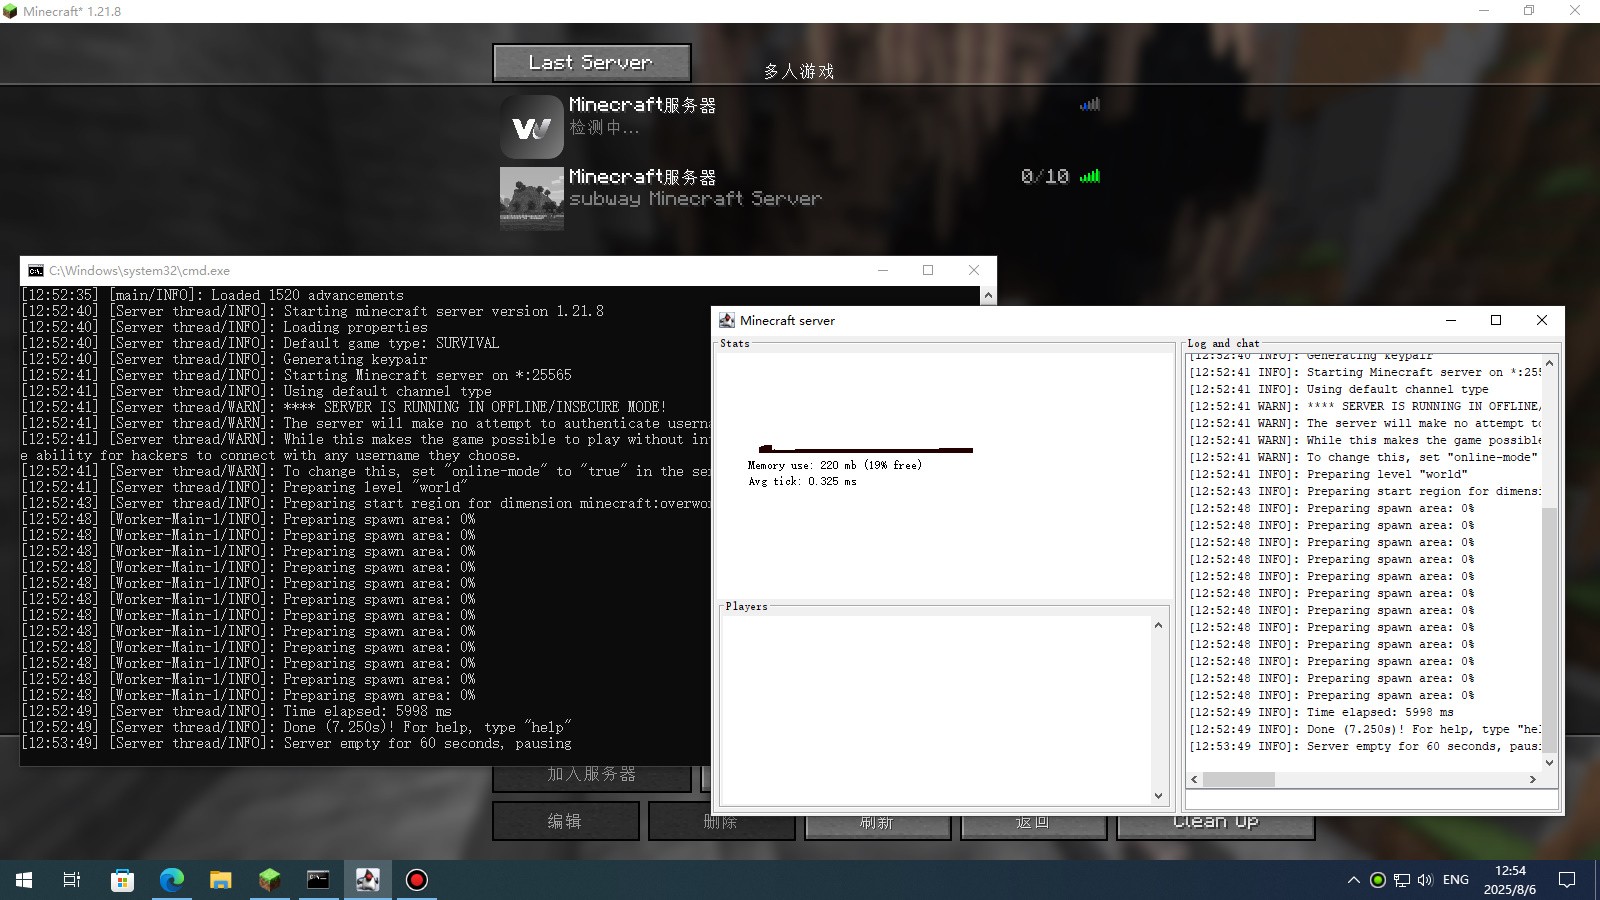This screenshot has width=1600, height=900.
Task: Expand hidden system tray icons chevron
Action: [x=1353, y=880]
